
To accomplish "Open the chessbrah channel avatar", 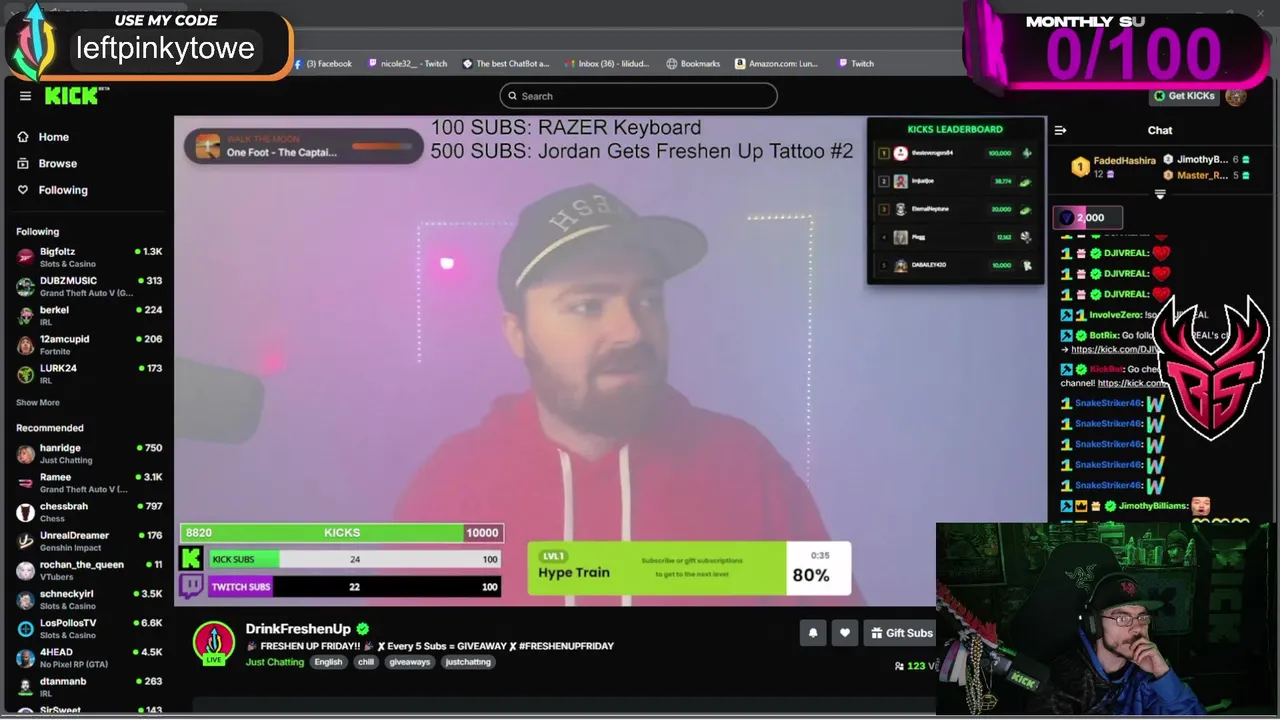I will [x=25, y=512].
